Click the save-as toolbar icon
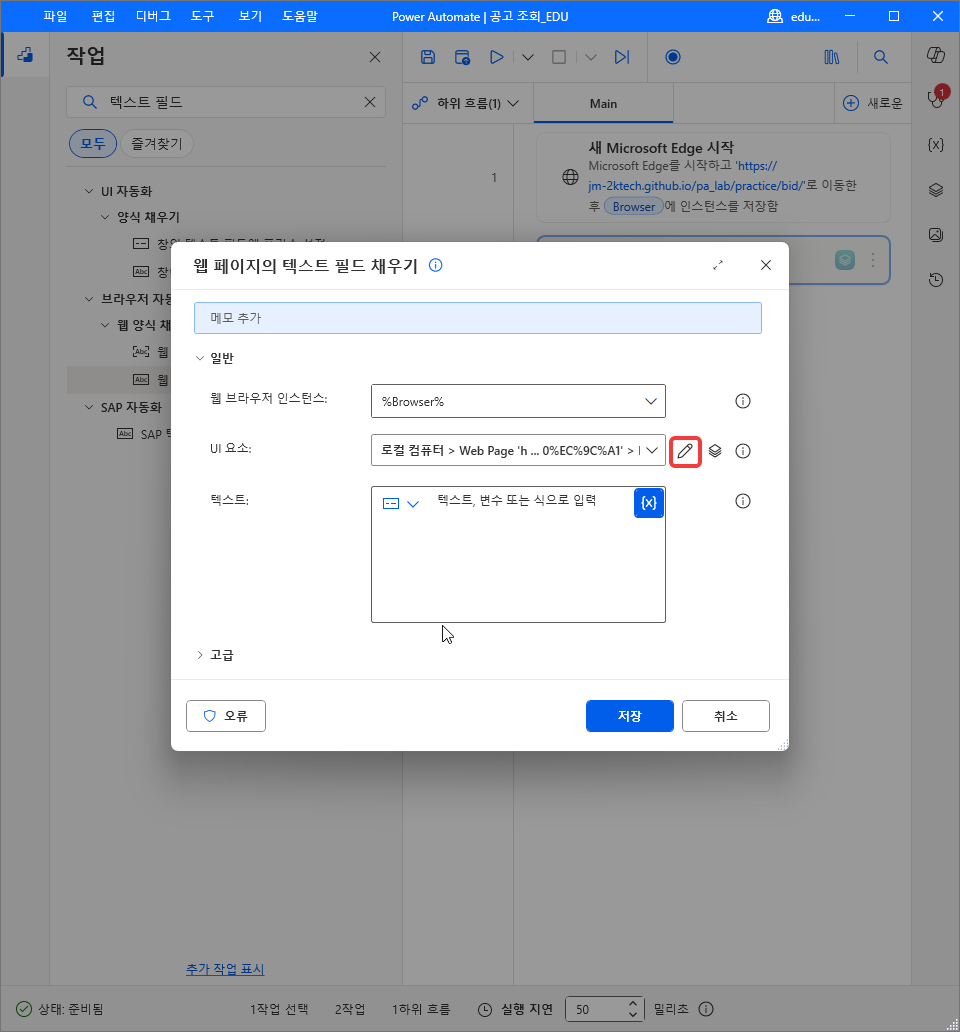 (463, 57)
